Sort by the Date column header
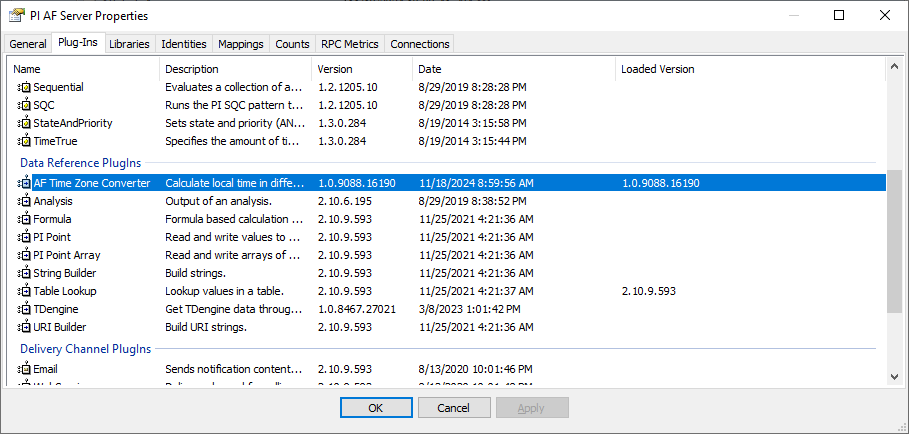Screen dimensions: 909x434 pos(514,69)
